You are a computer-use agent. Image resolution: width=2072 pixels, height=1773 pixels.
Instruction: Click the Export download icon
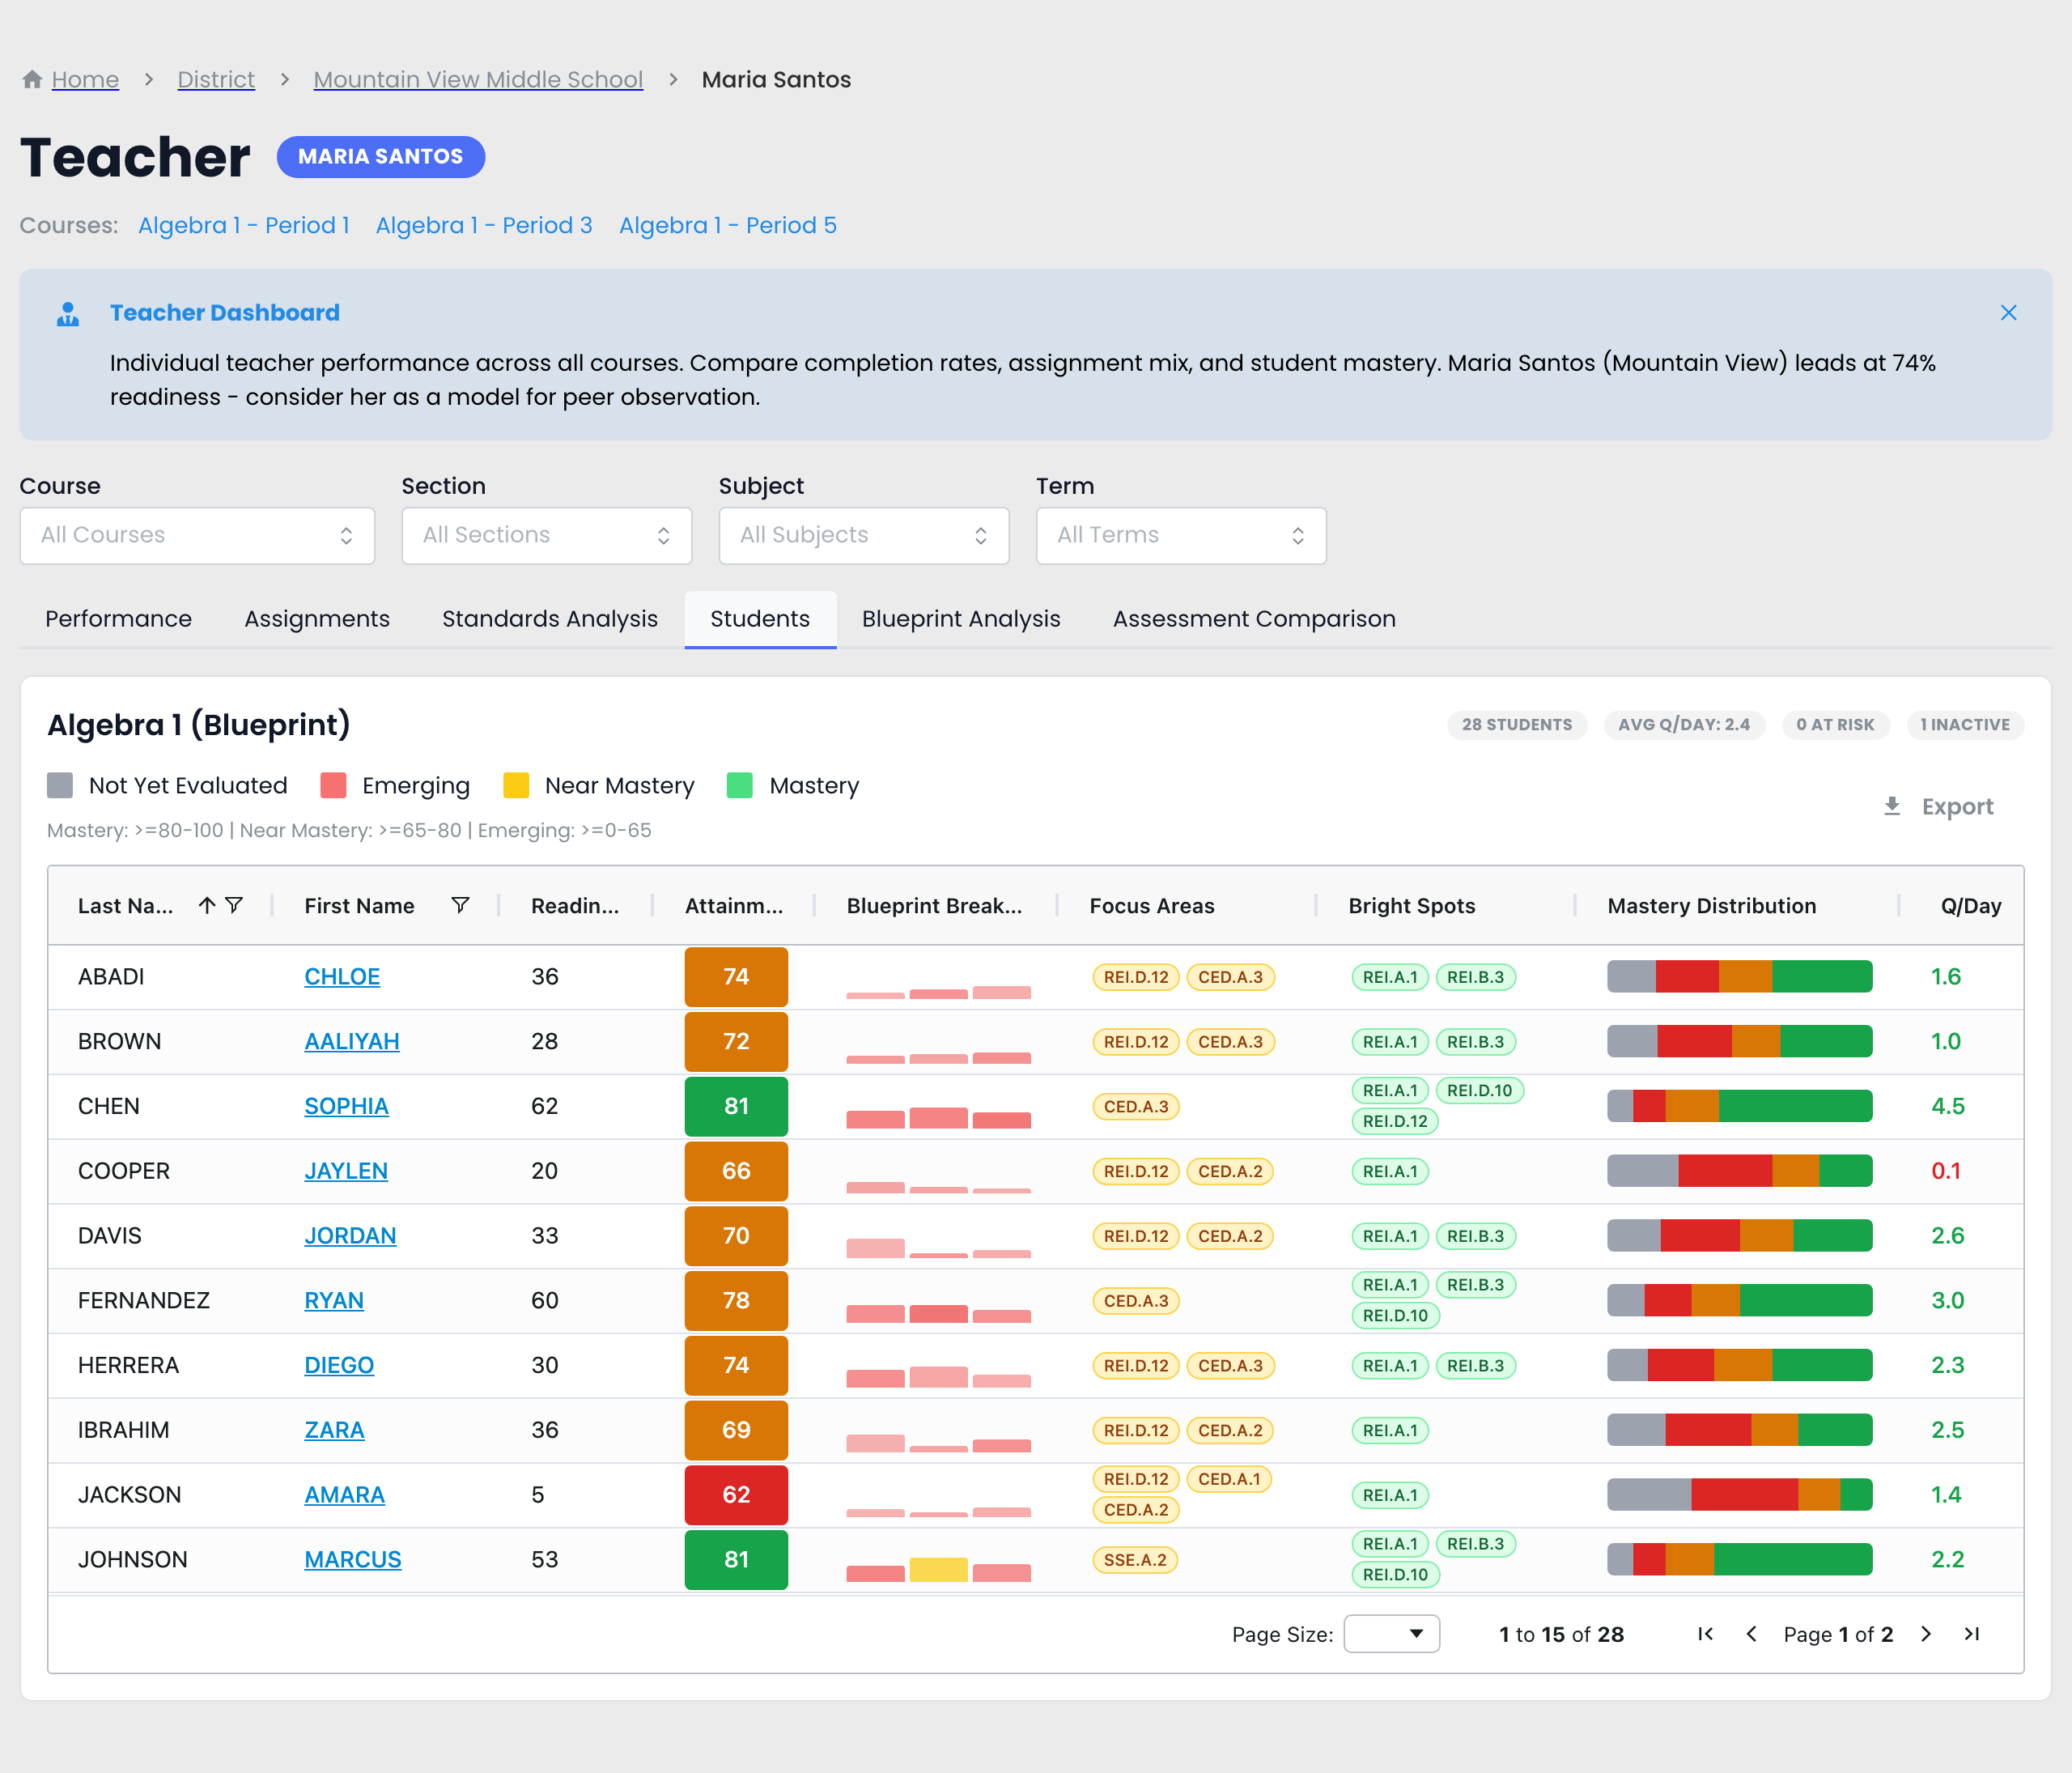click(x=1892, y=806)
